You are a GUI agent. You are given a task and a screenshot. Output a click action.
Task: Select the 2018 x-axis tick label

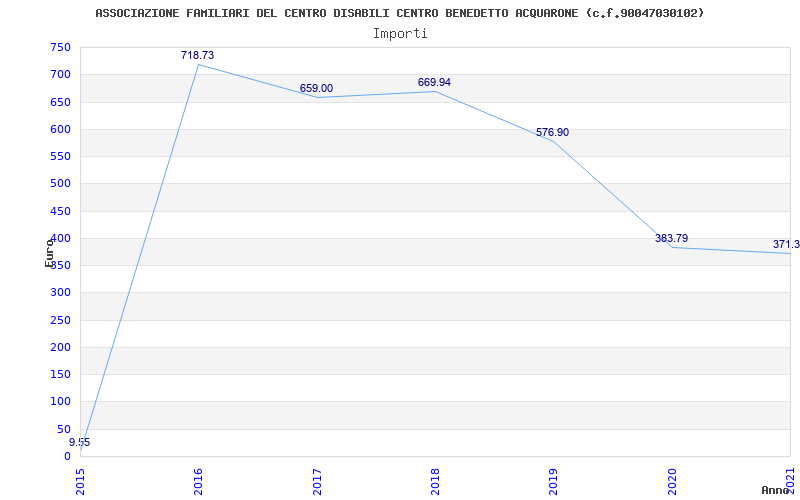coord(435,482)
